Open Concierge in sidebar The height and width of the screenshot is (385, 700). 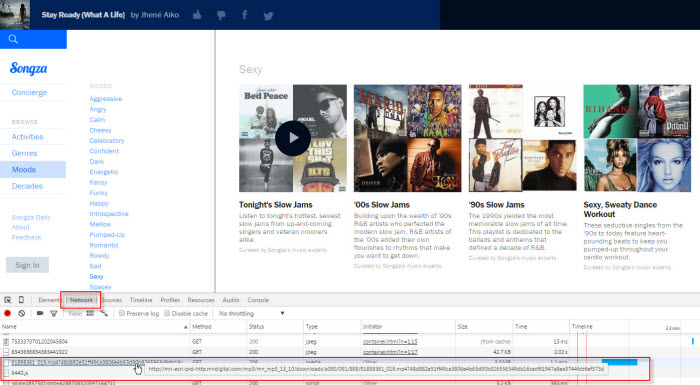pos(29,92)
